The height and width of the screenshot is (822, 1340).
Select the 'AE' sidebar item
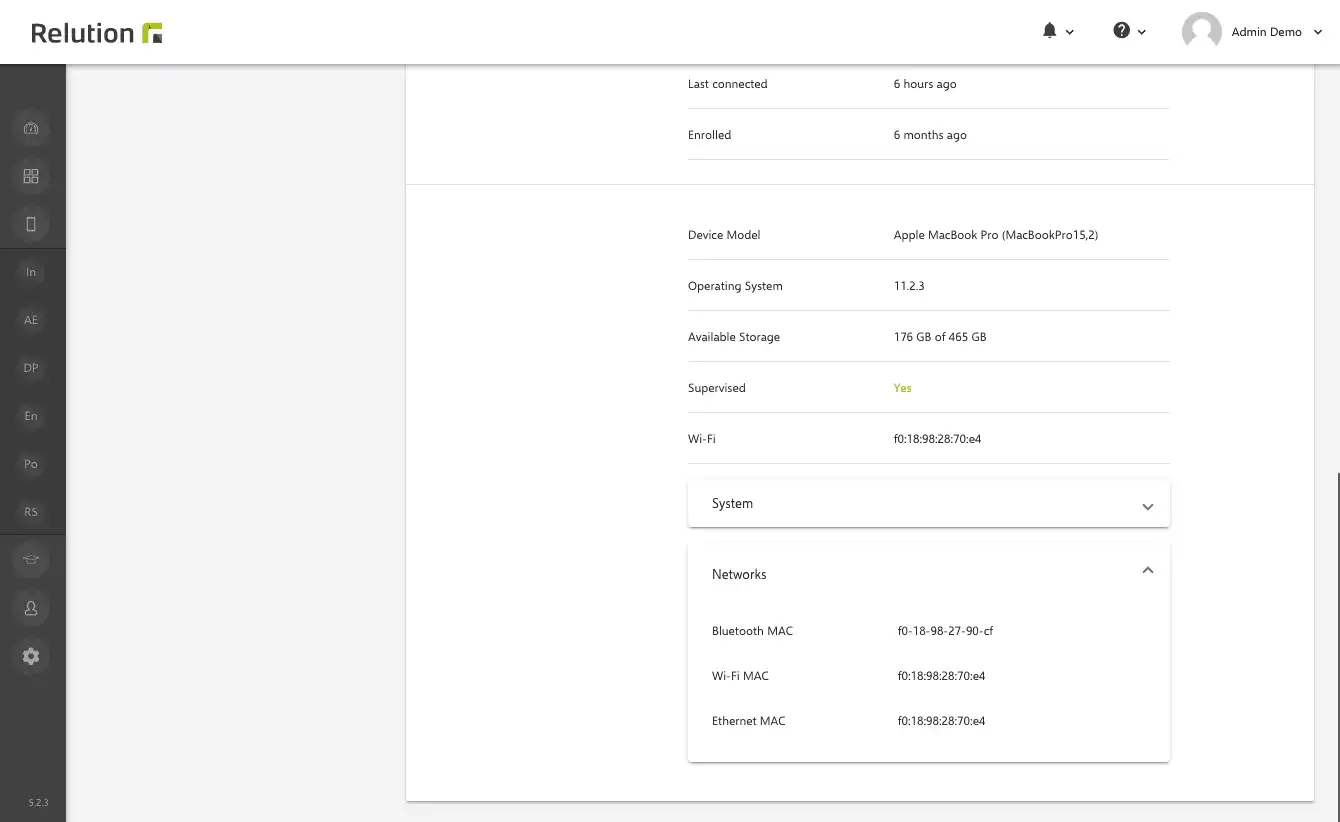[x=31, y=320]
